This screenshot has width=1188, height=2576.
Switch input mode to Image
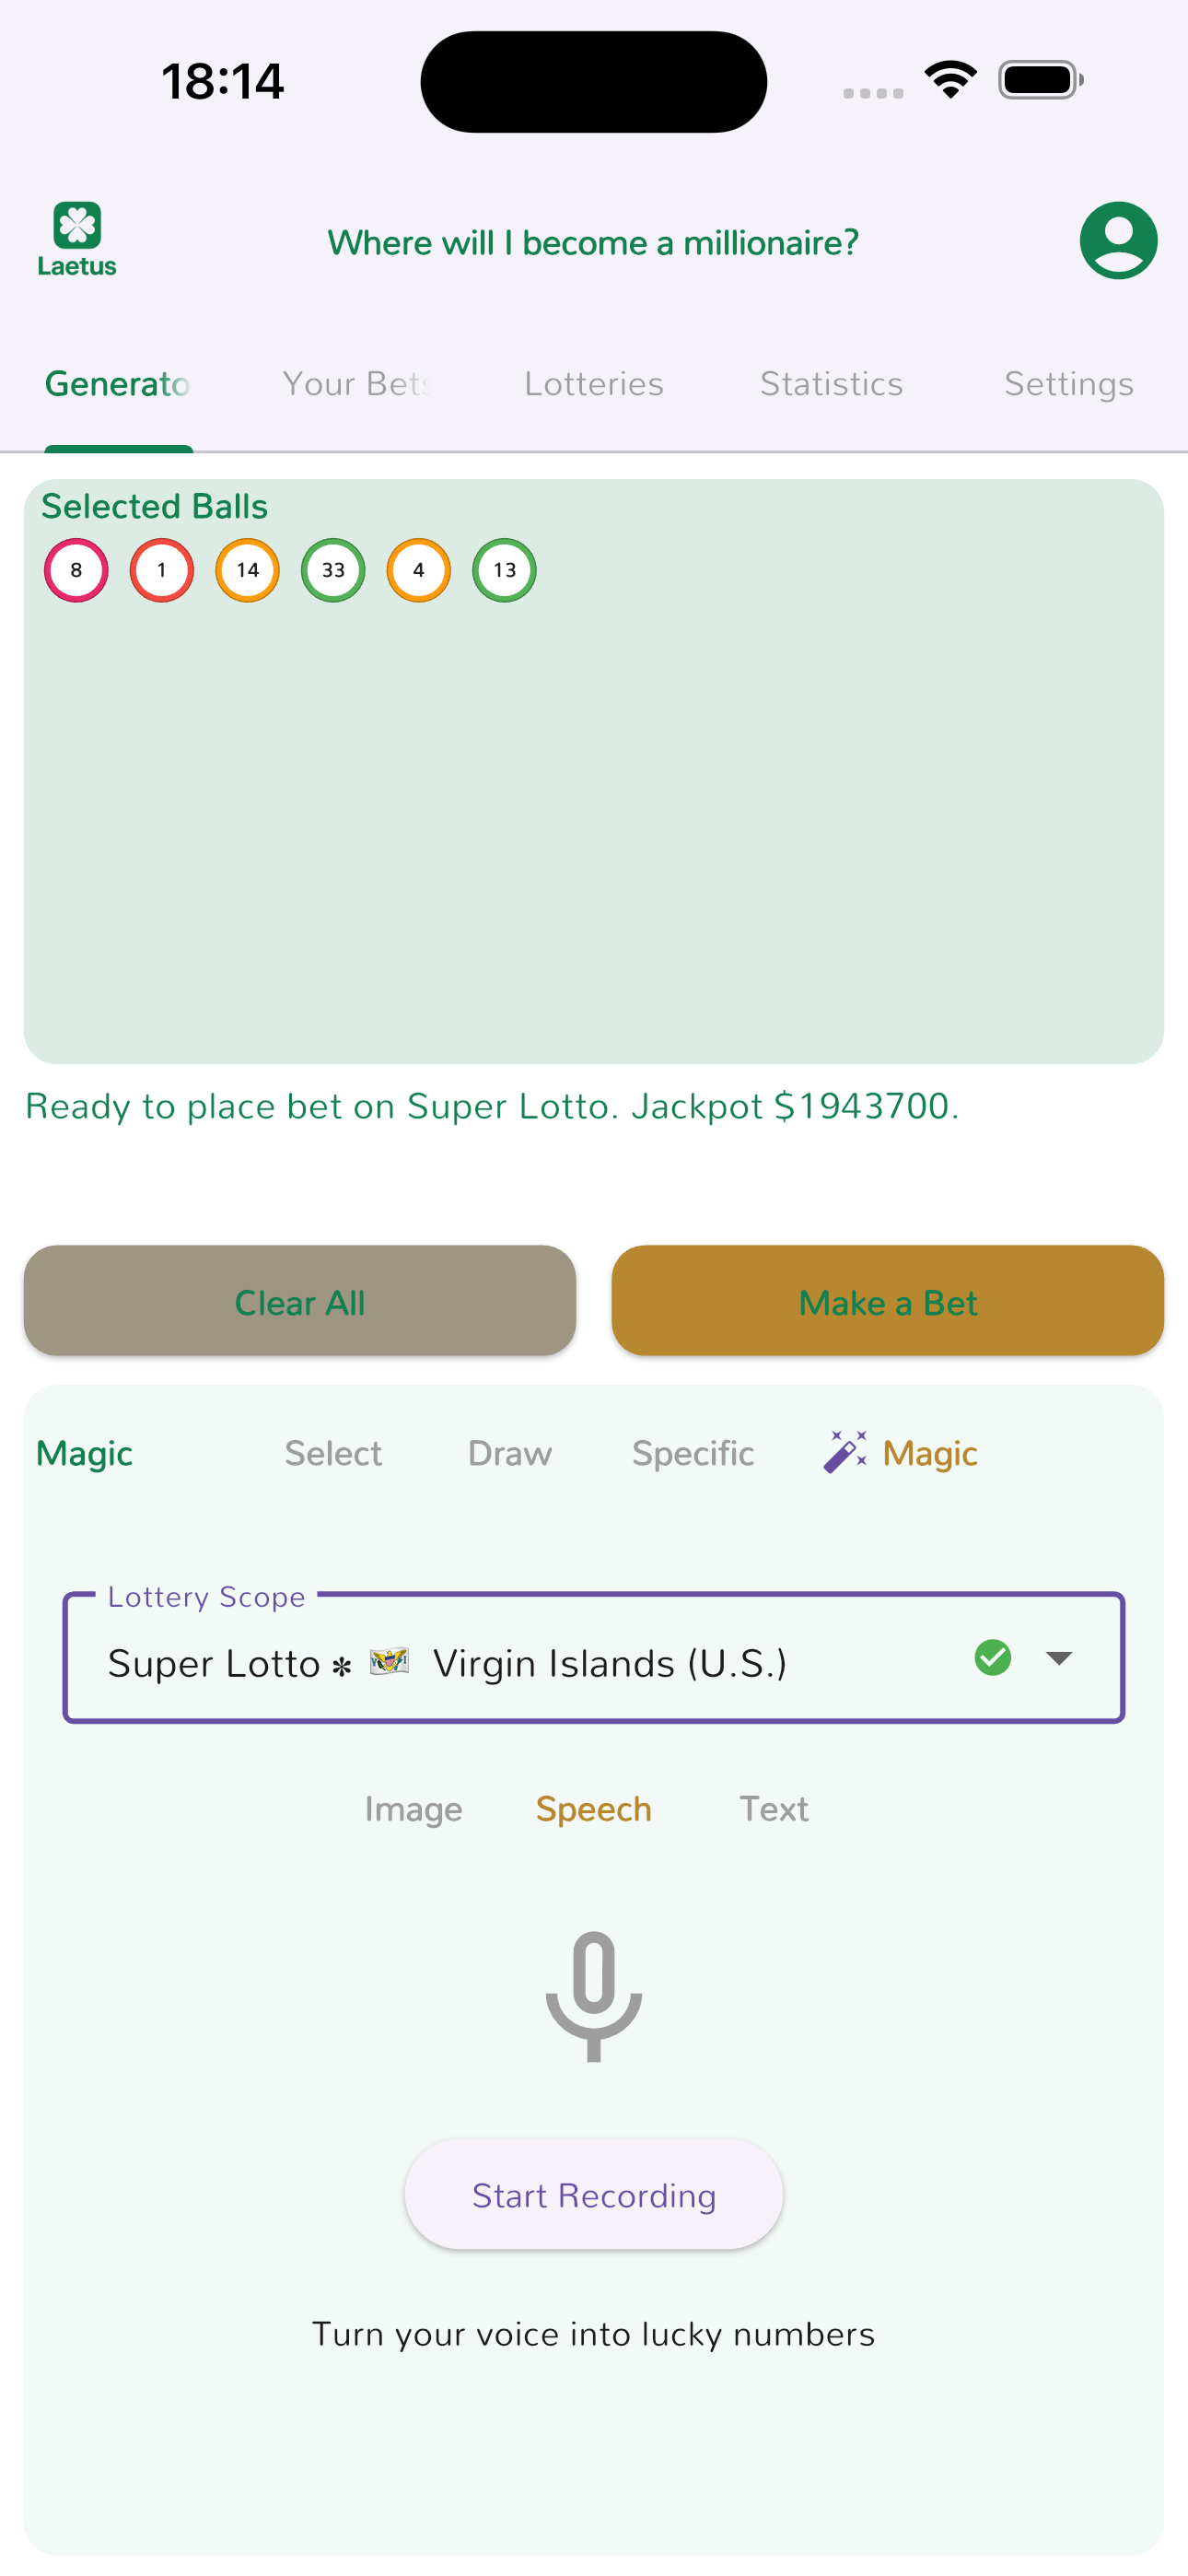click(413, 1809)
